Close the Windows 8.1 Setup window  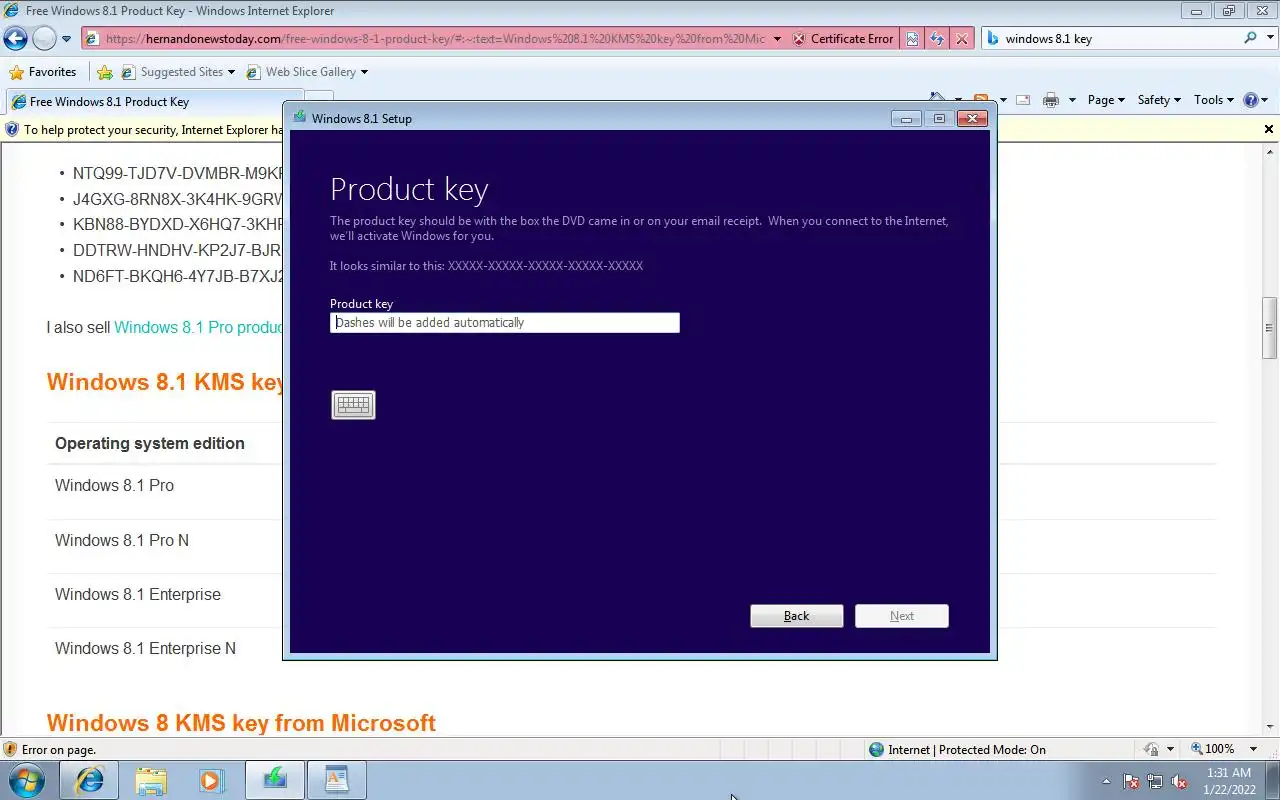click(x=972, y=119)
